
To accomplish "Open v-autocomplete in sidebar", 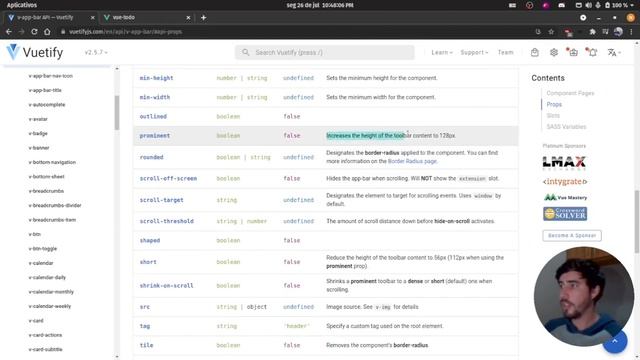I will point(47,104).
